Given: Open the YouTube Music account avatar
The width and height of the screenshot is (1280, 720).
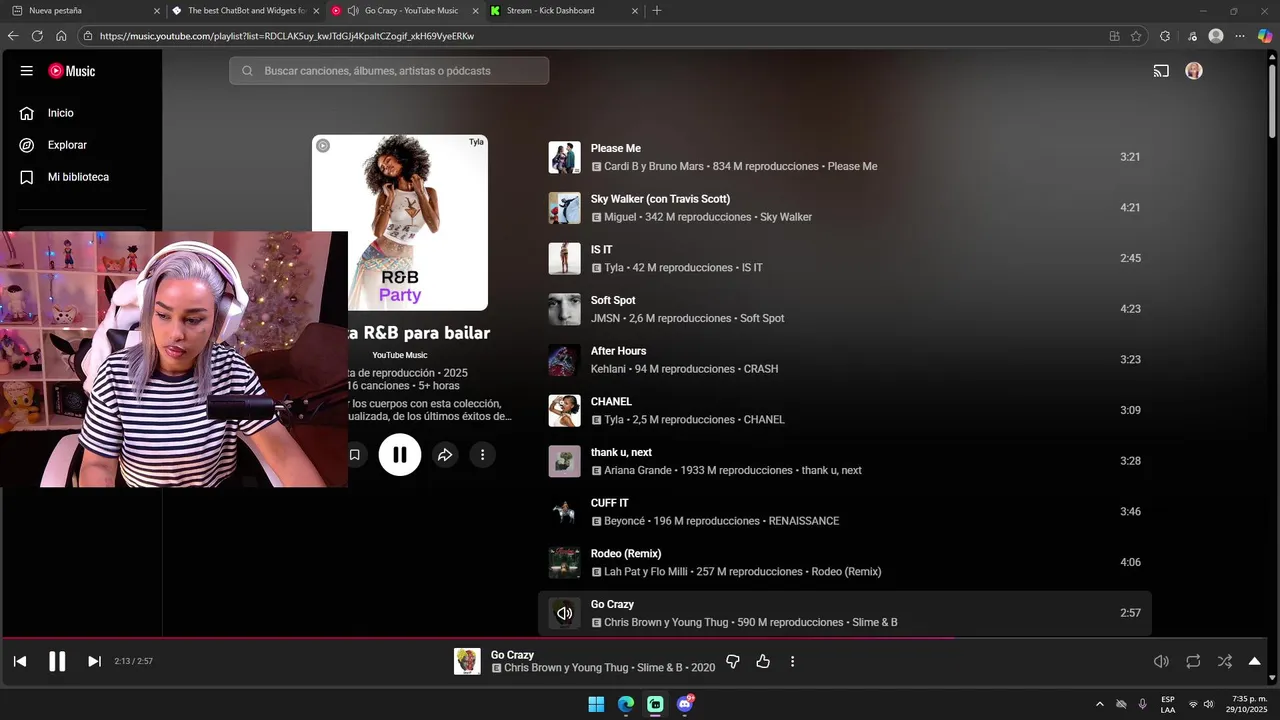Looking at the screenshot, I should point(1194,71).
